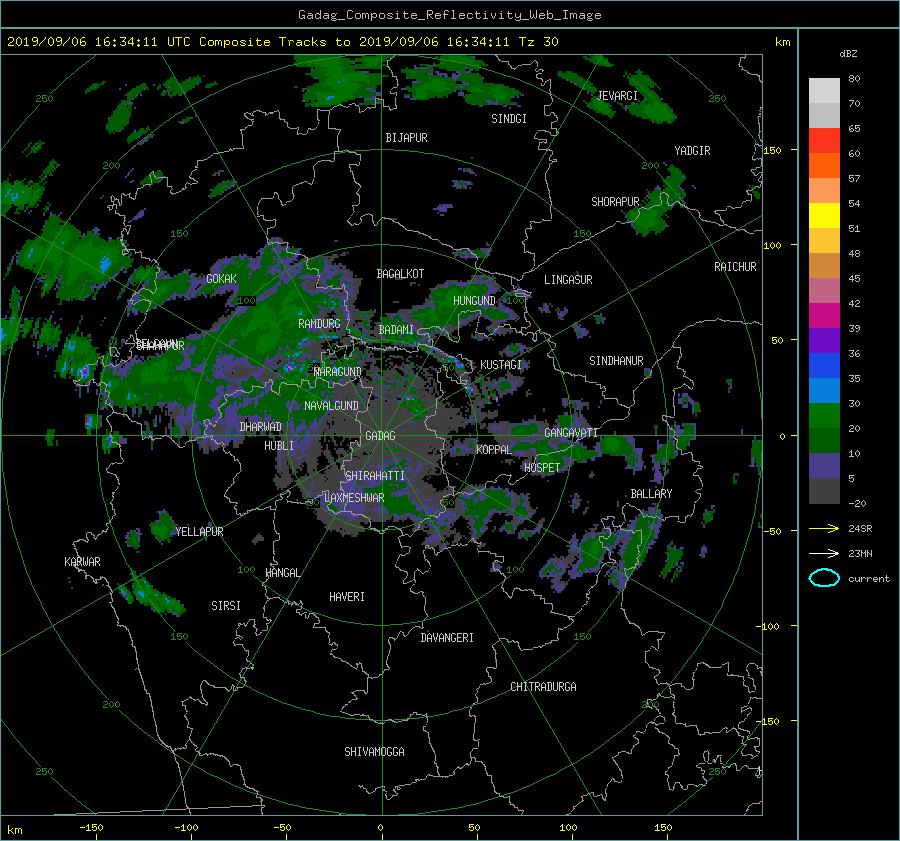
Task: Select the GOKAK label
Action: (x=222, y=279)
